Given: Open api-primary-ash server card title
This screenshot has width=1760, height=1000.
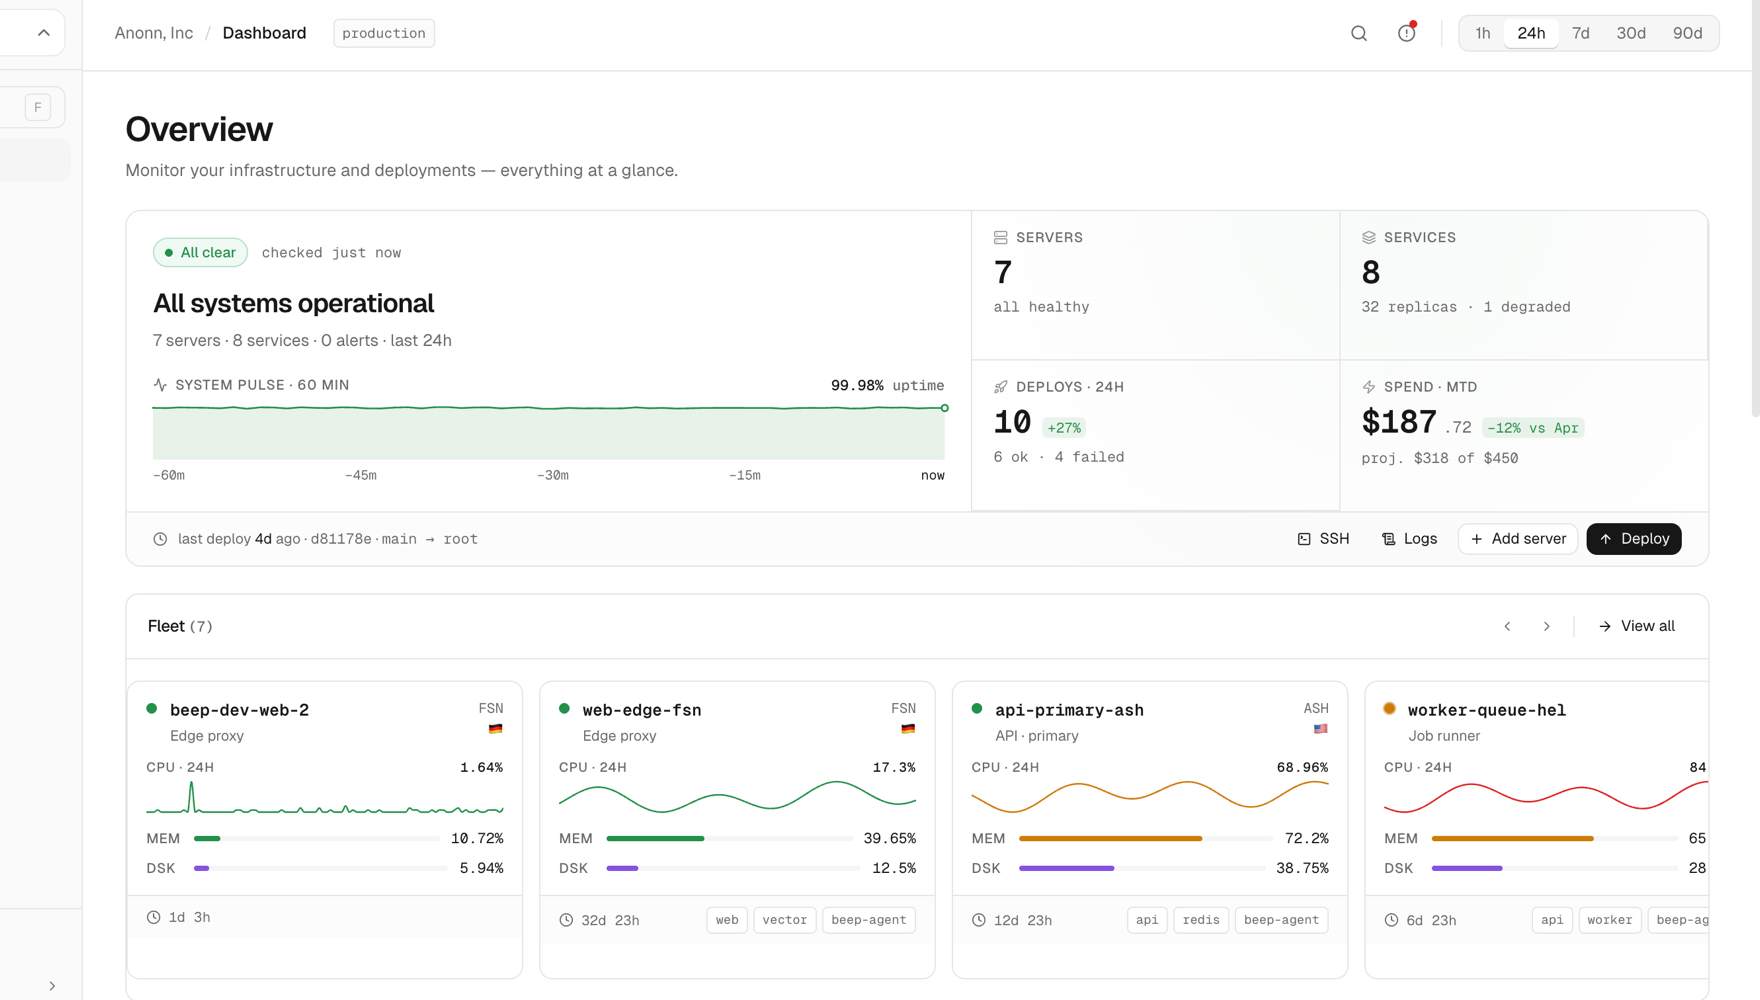Looking at the screenshot, I should coord(1069,710).
